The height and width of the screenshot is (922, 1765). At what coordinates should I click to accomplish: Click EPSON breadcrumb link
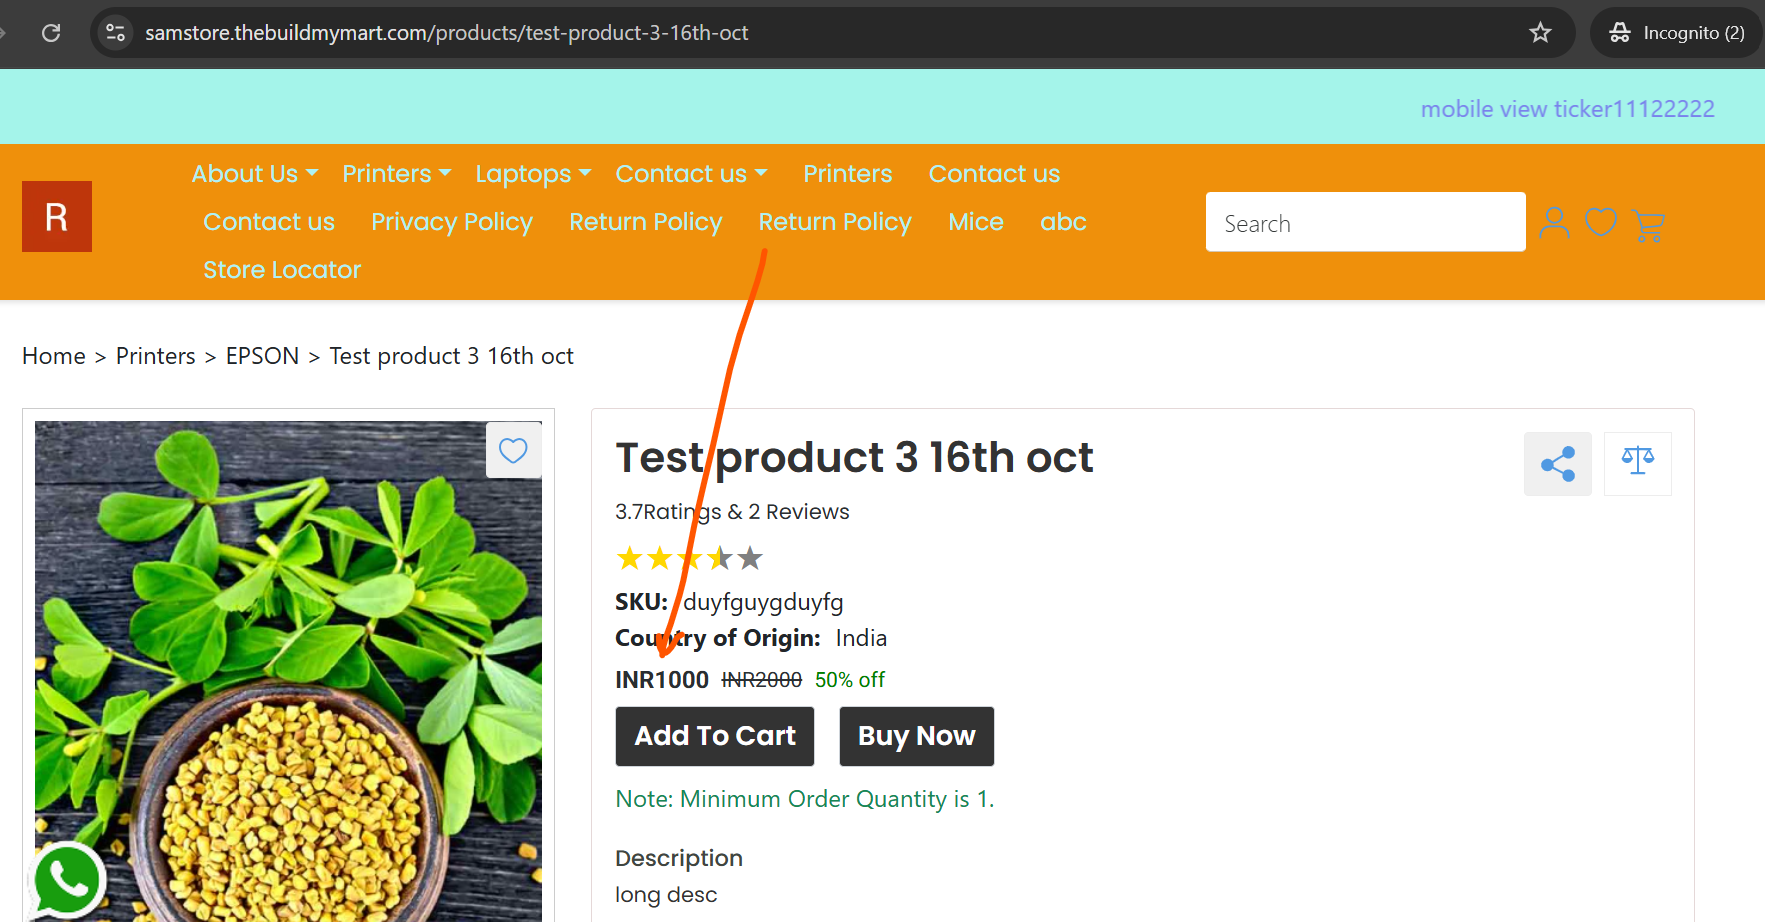(262, 356)
